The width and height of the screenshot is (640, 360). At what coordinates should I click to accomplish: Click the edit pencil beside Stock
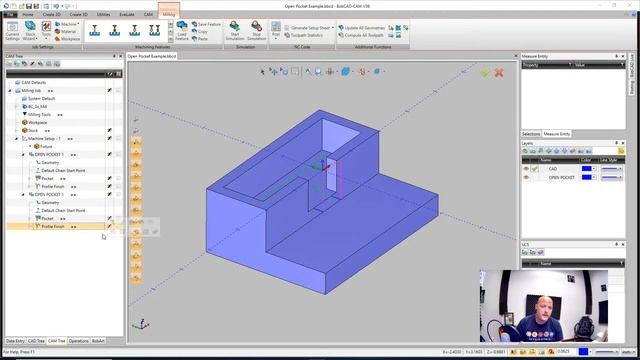coord(109,130)
